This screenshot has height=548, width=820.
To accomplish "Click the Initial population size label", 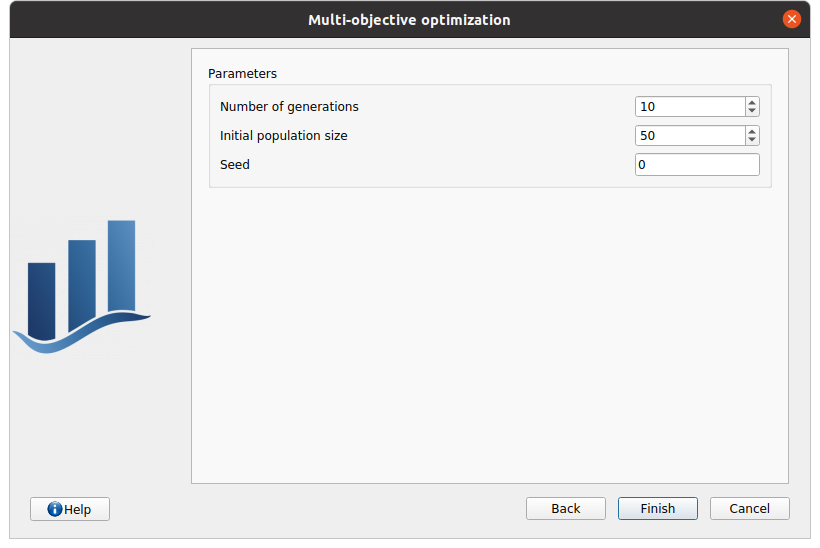I will click(284, 136).
